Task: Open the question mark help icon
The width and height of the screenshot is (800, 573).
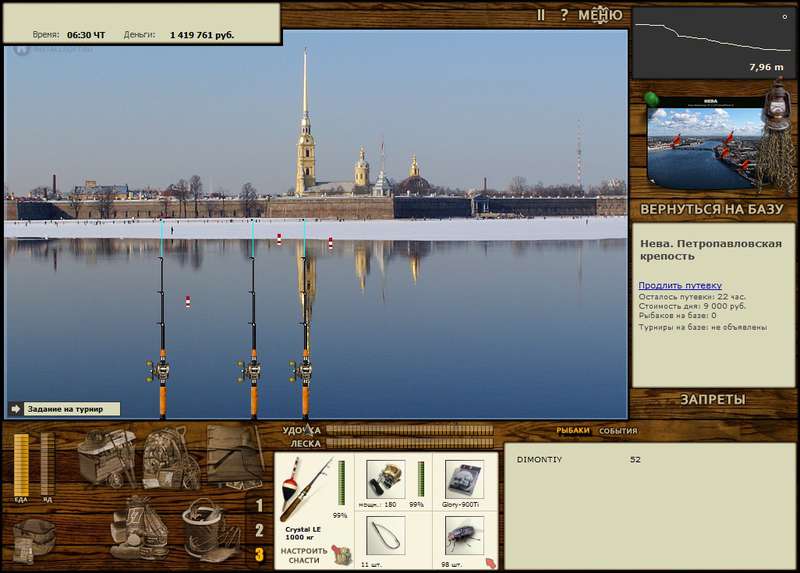Action: (564, 15)
